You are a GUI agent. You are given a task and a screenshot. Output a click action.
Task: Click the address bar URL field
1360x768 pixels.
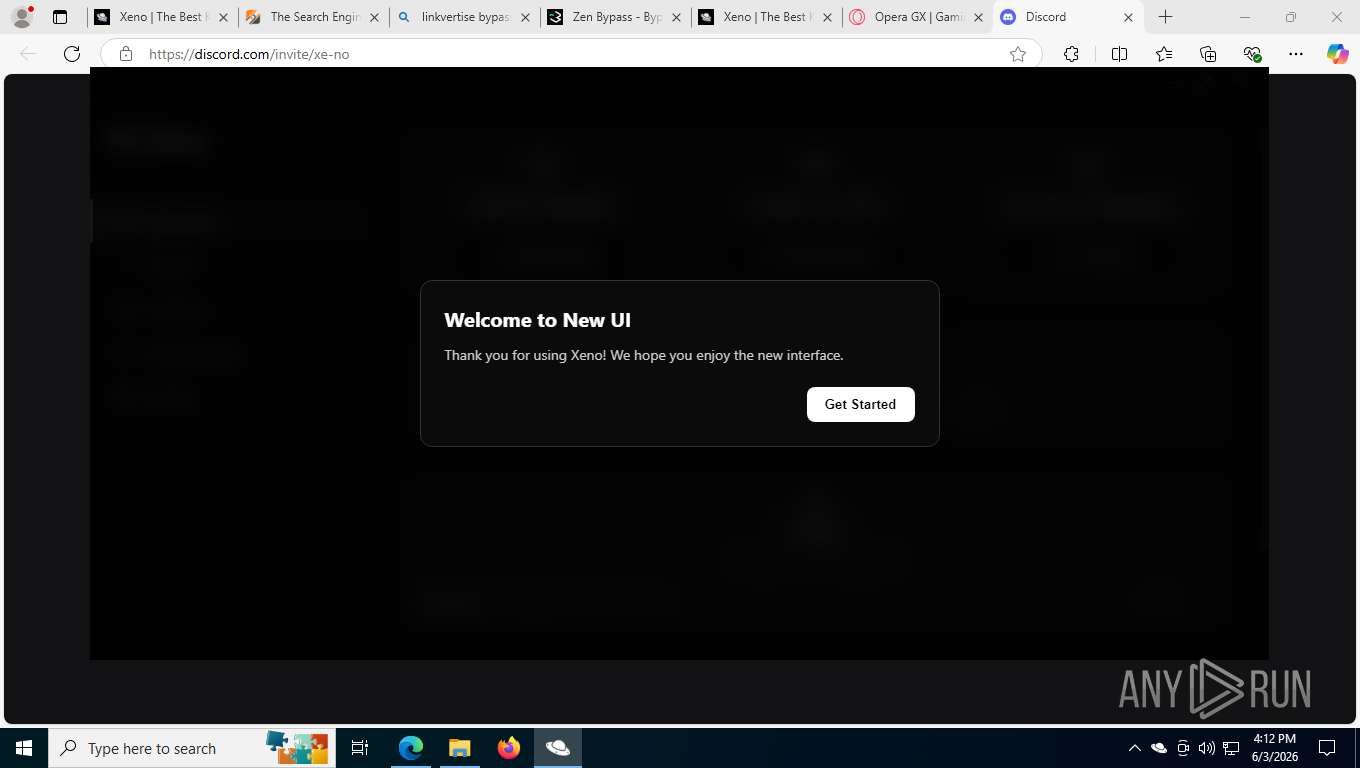571,54
